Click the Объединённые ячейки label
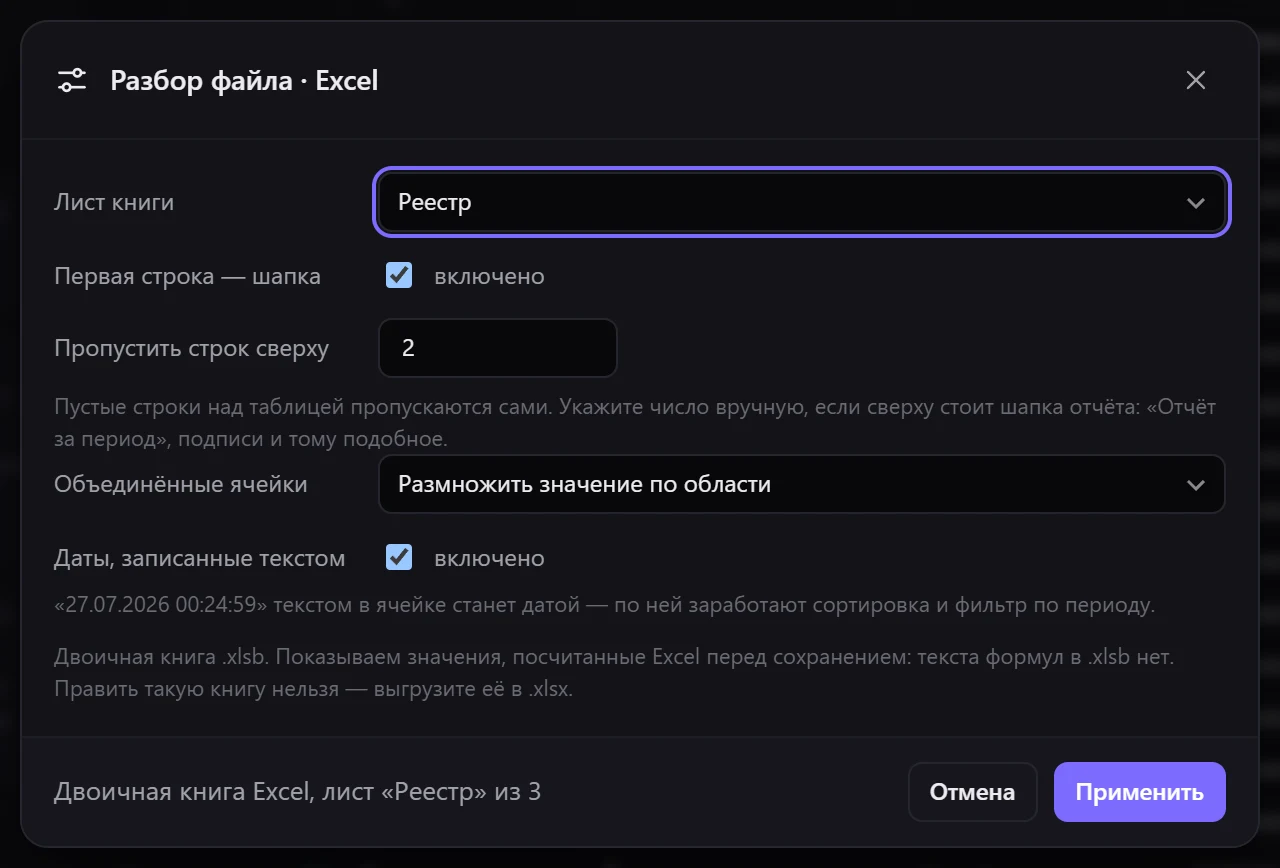Image resolution: width=1280 pixels, height=868 pixels. 181,484
